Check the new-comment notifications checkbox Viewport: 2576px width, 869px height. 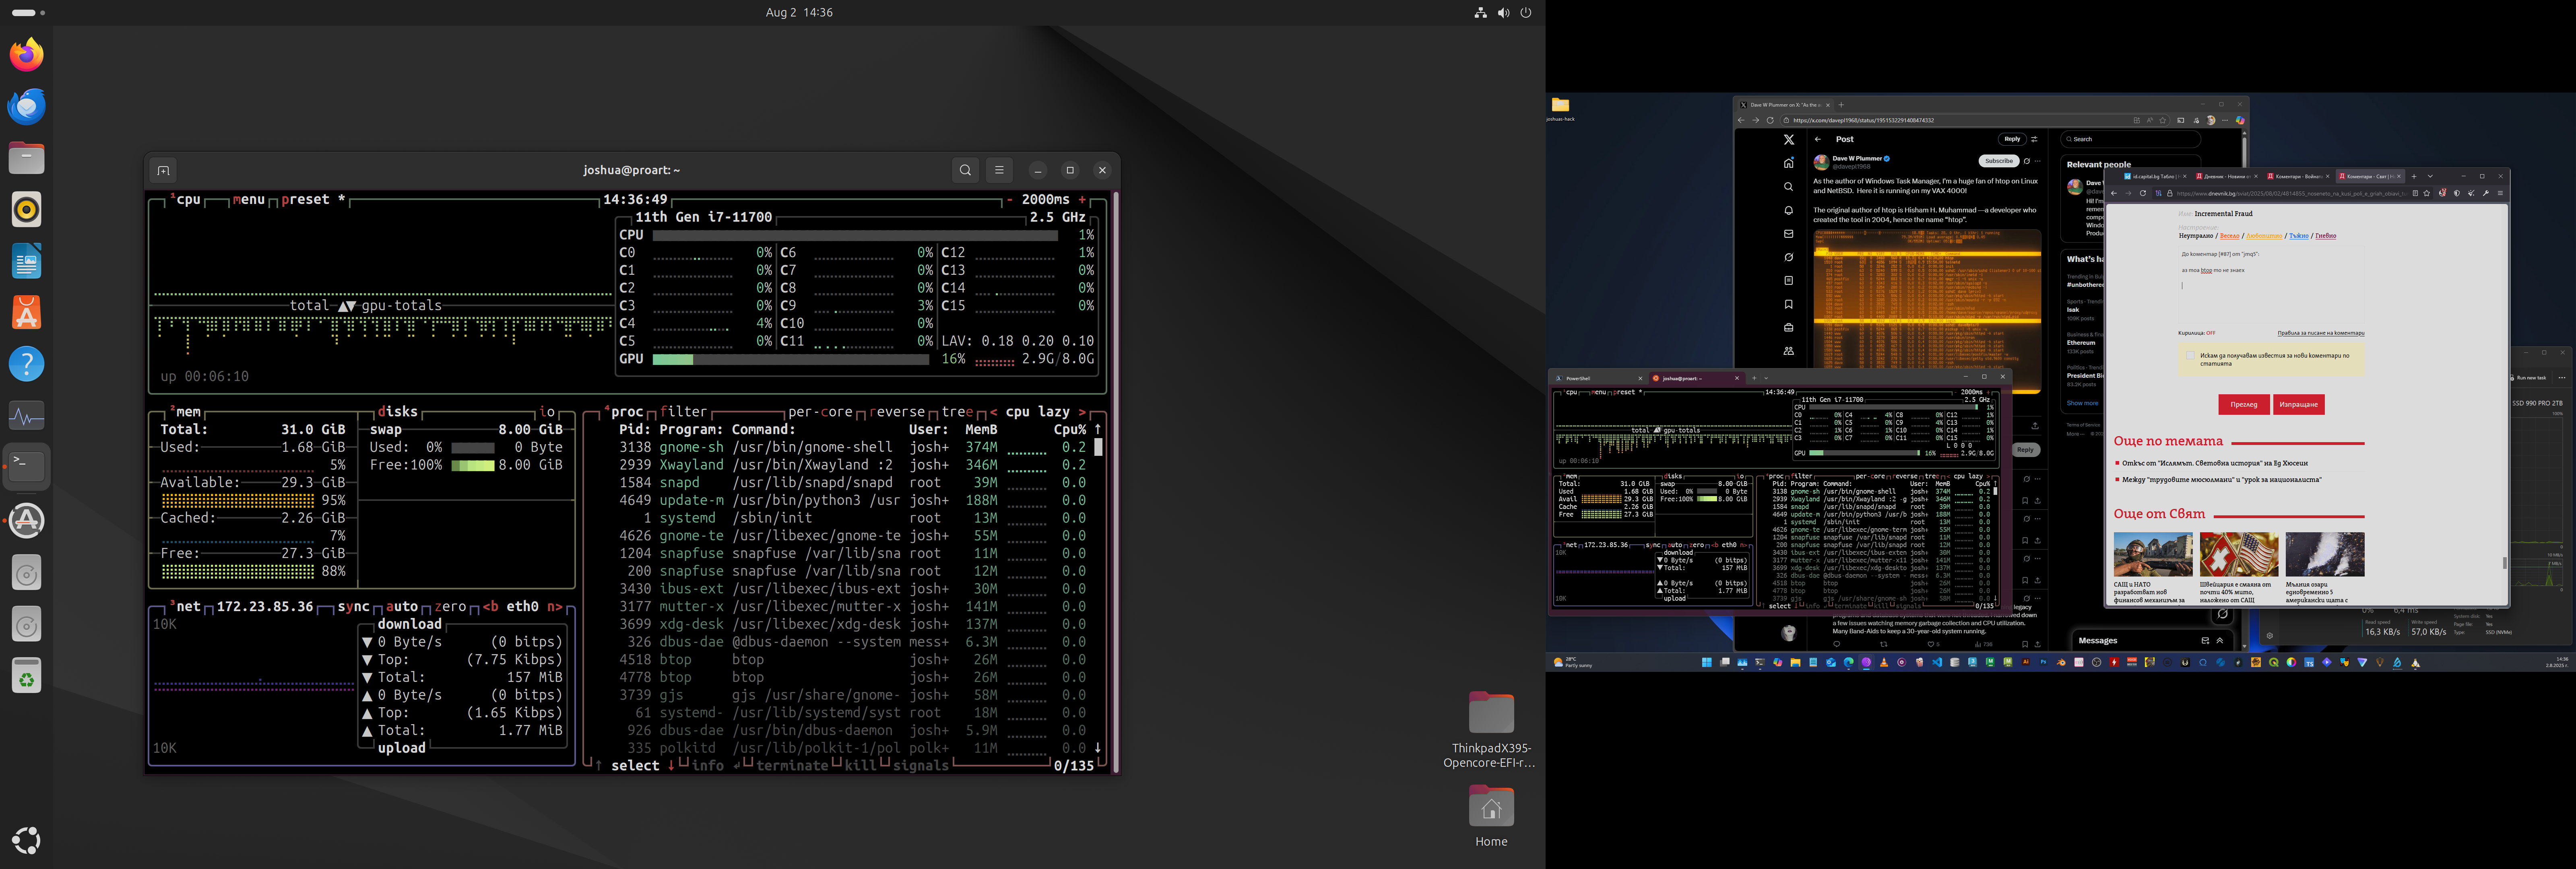click(2190, 356)
